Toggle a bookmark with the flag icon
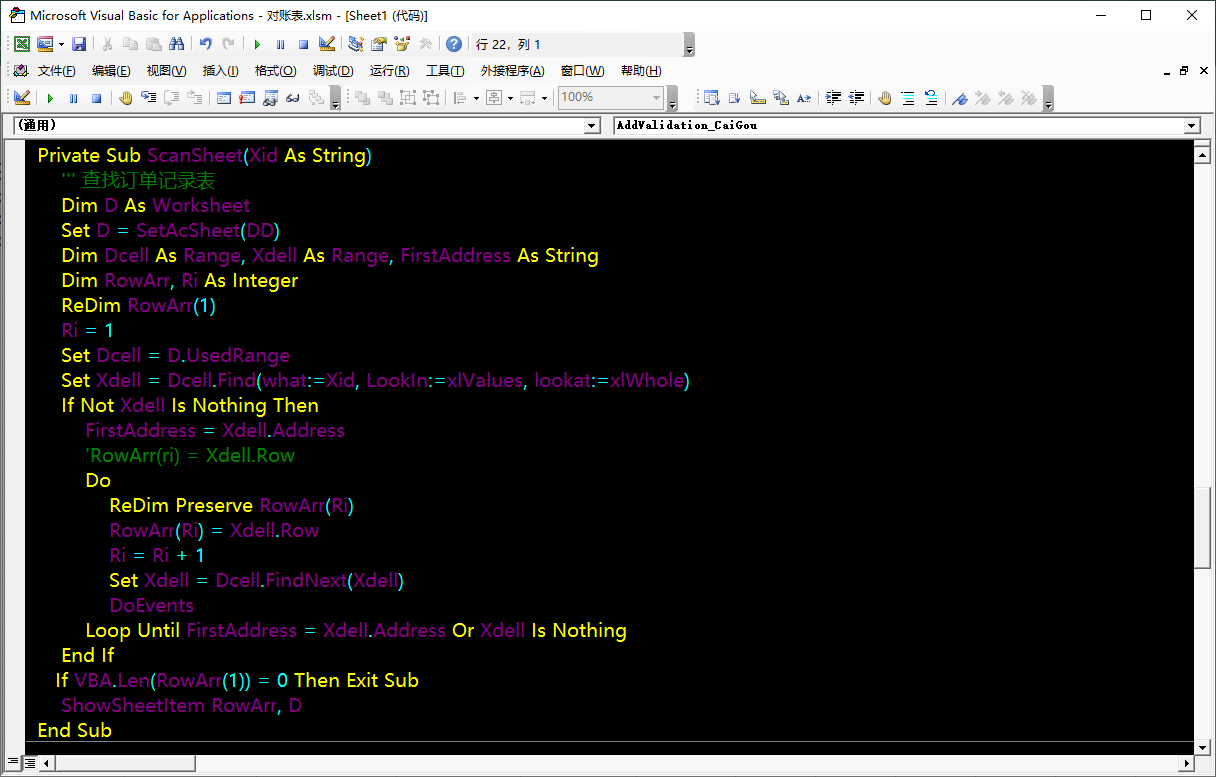 959,98
